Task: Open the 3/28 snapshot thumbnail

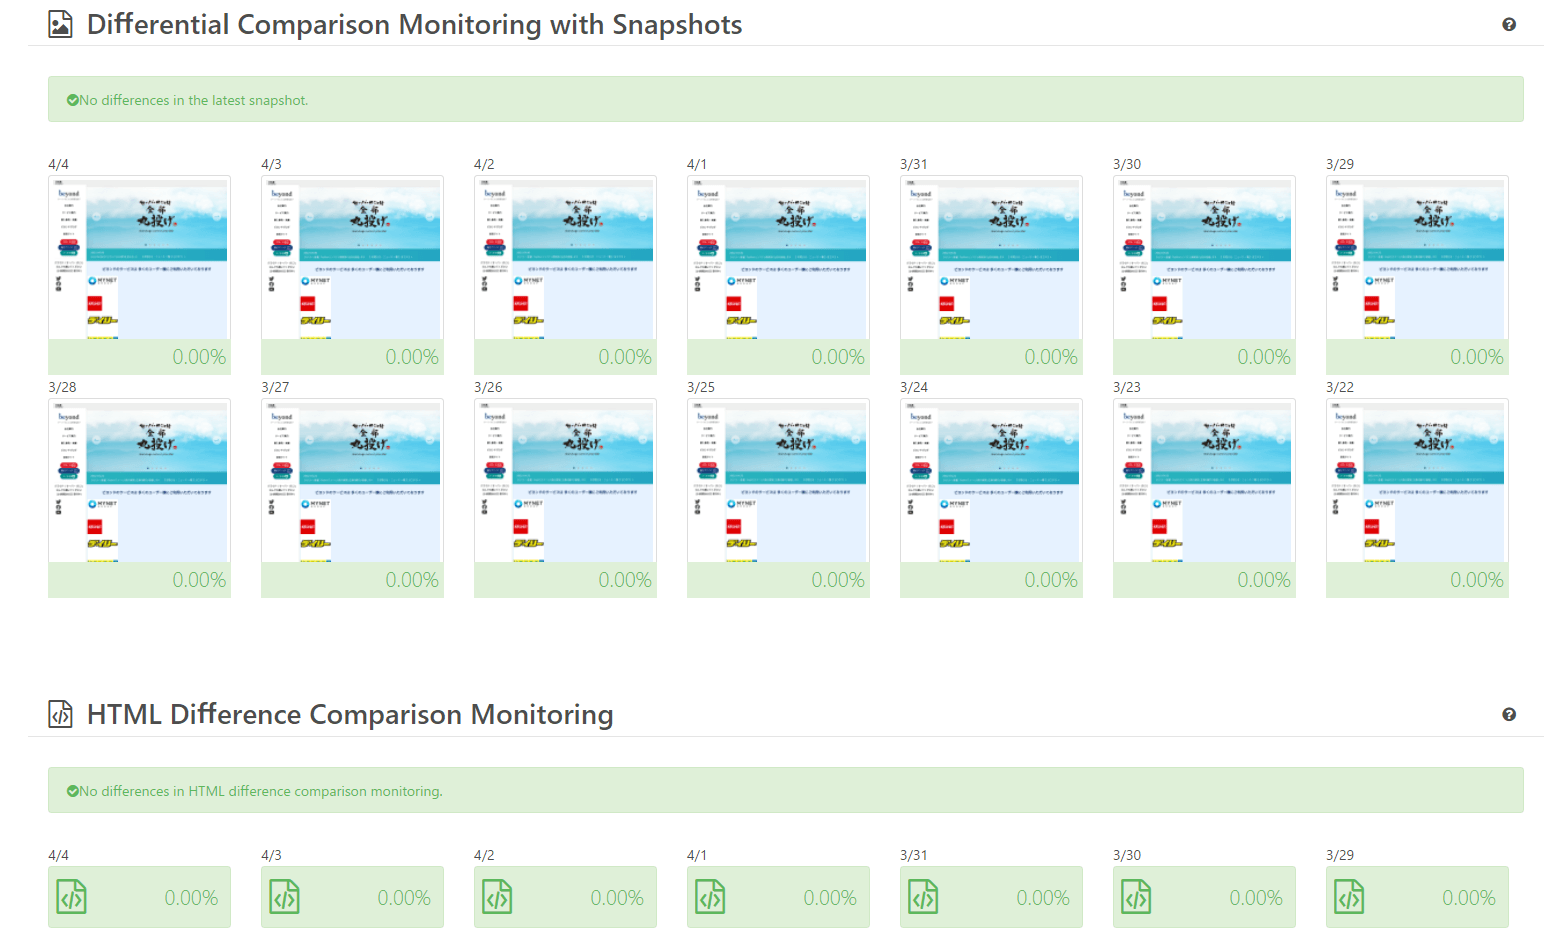Action: tap(139, 482)
